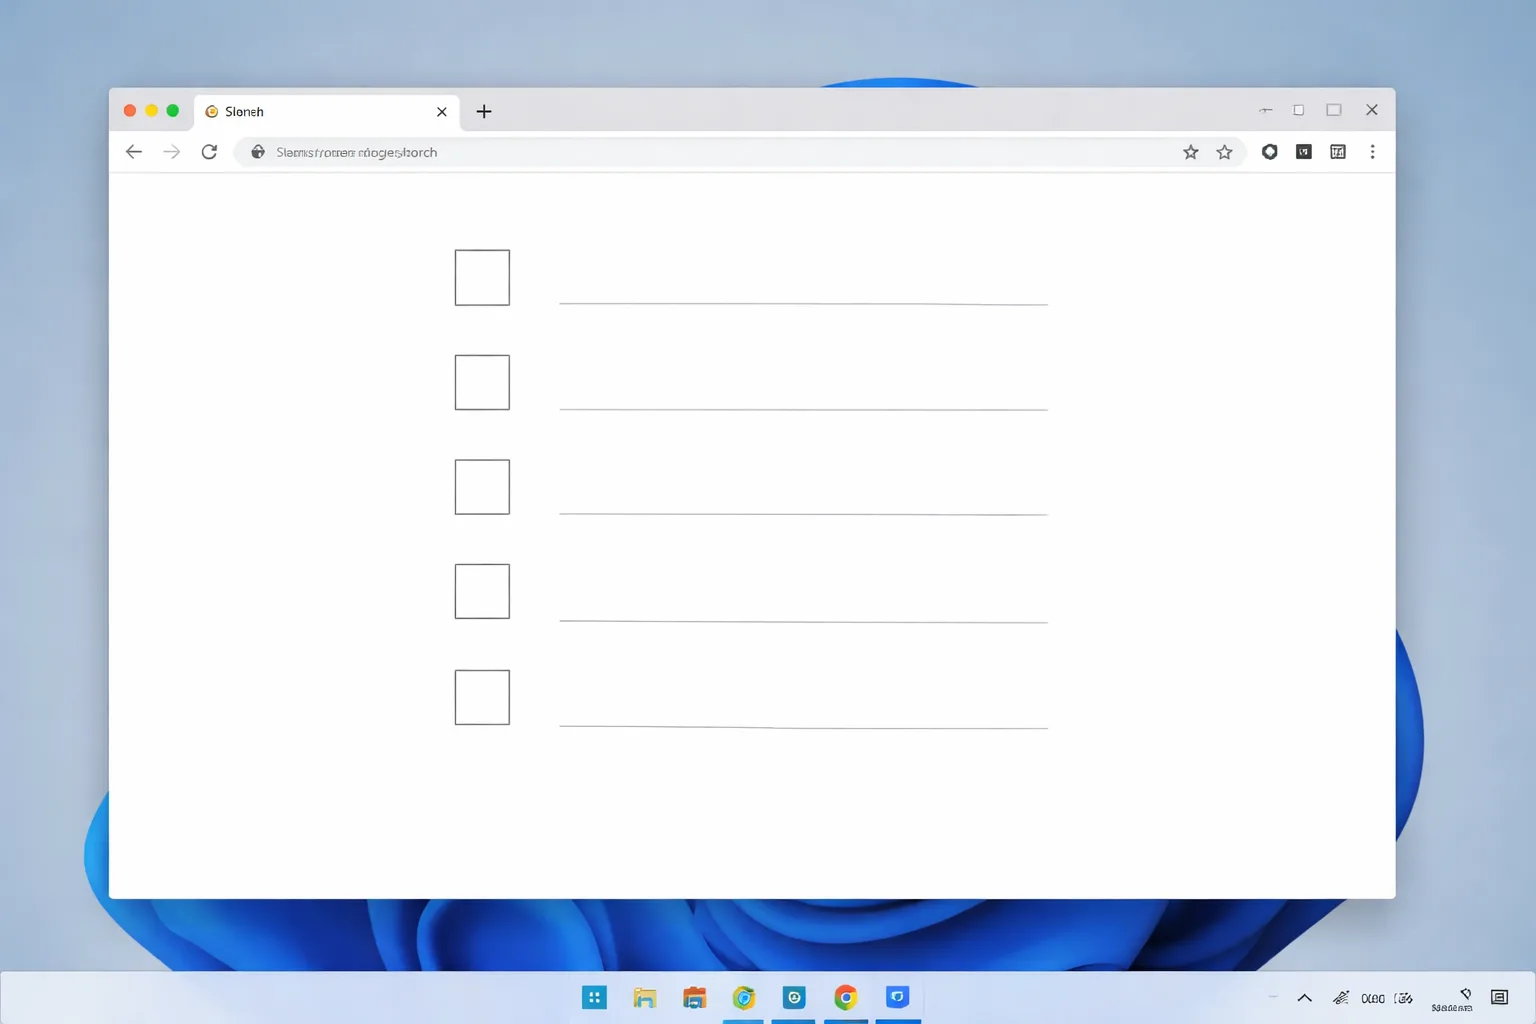Click the second blank line field
The height and width of the screenshot is (1024, 1536).
[x=803, y=395]
